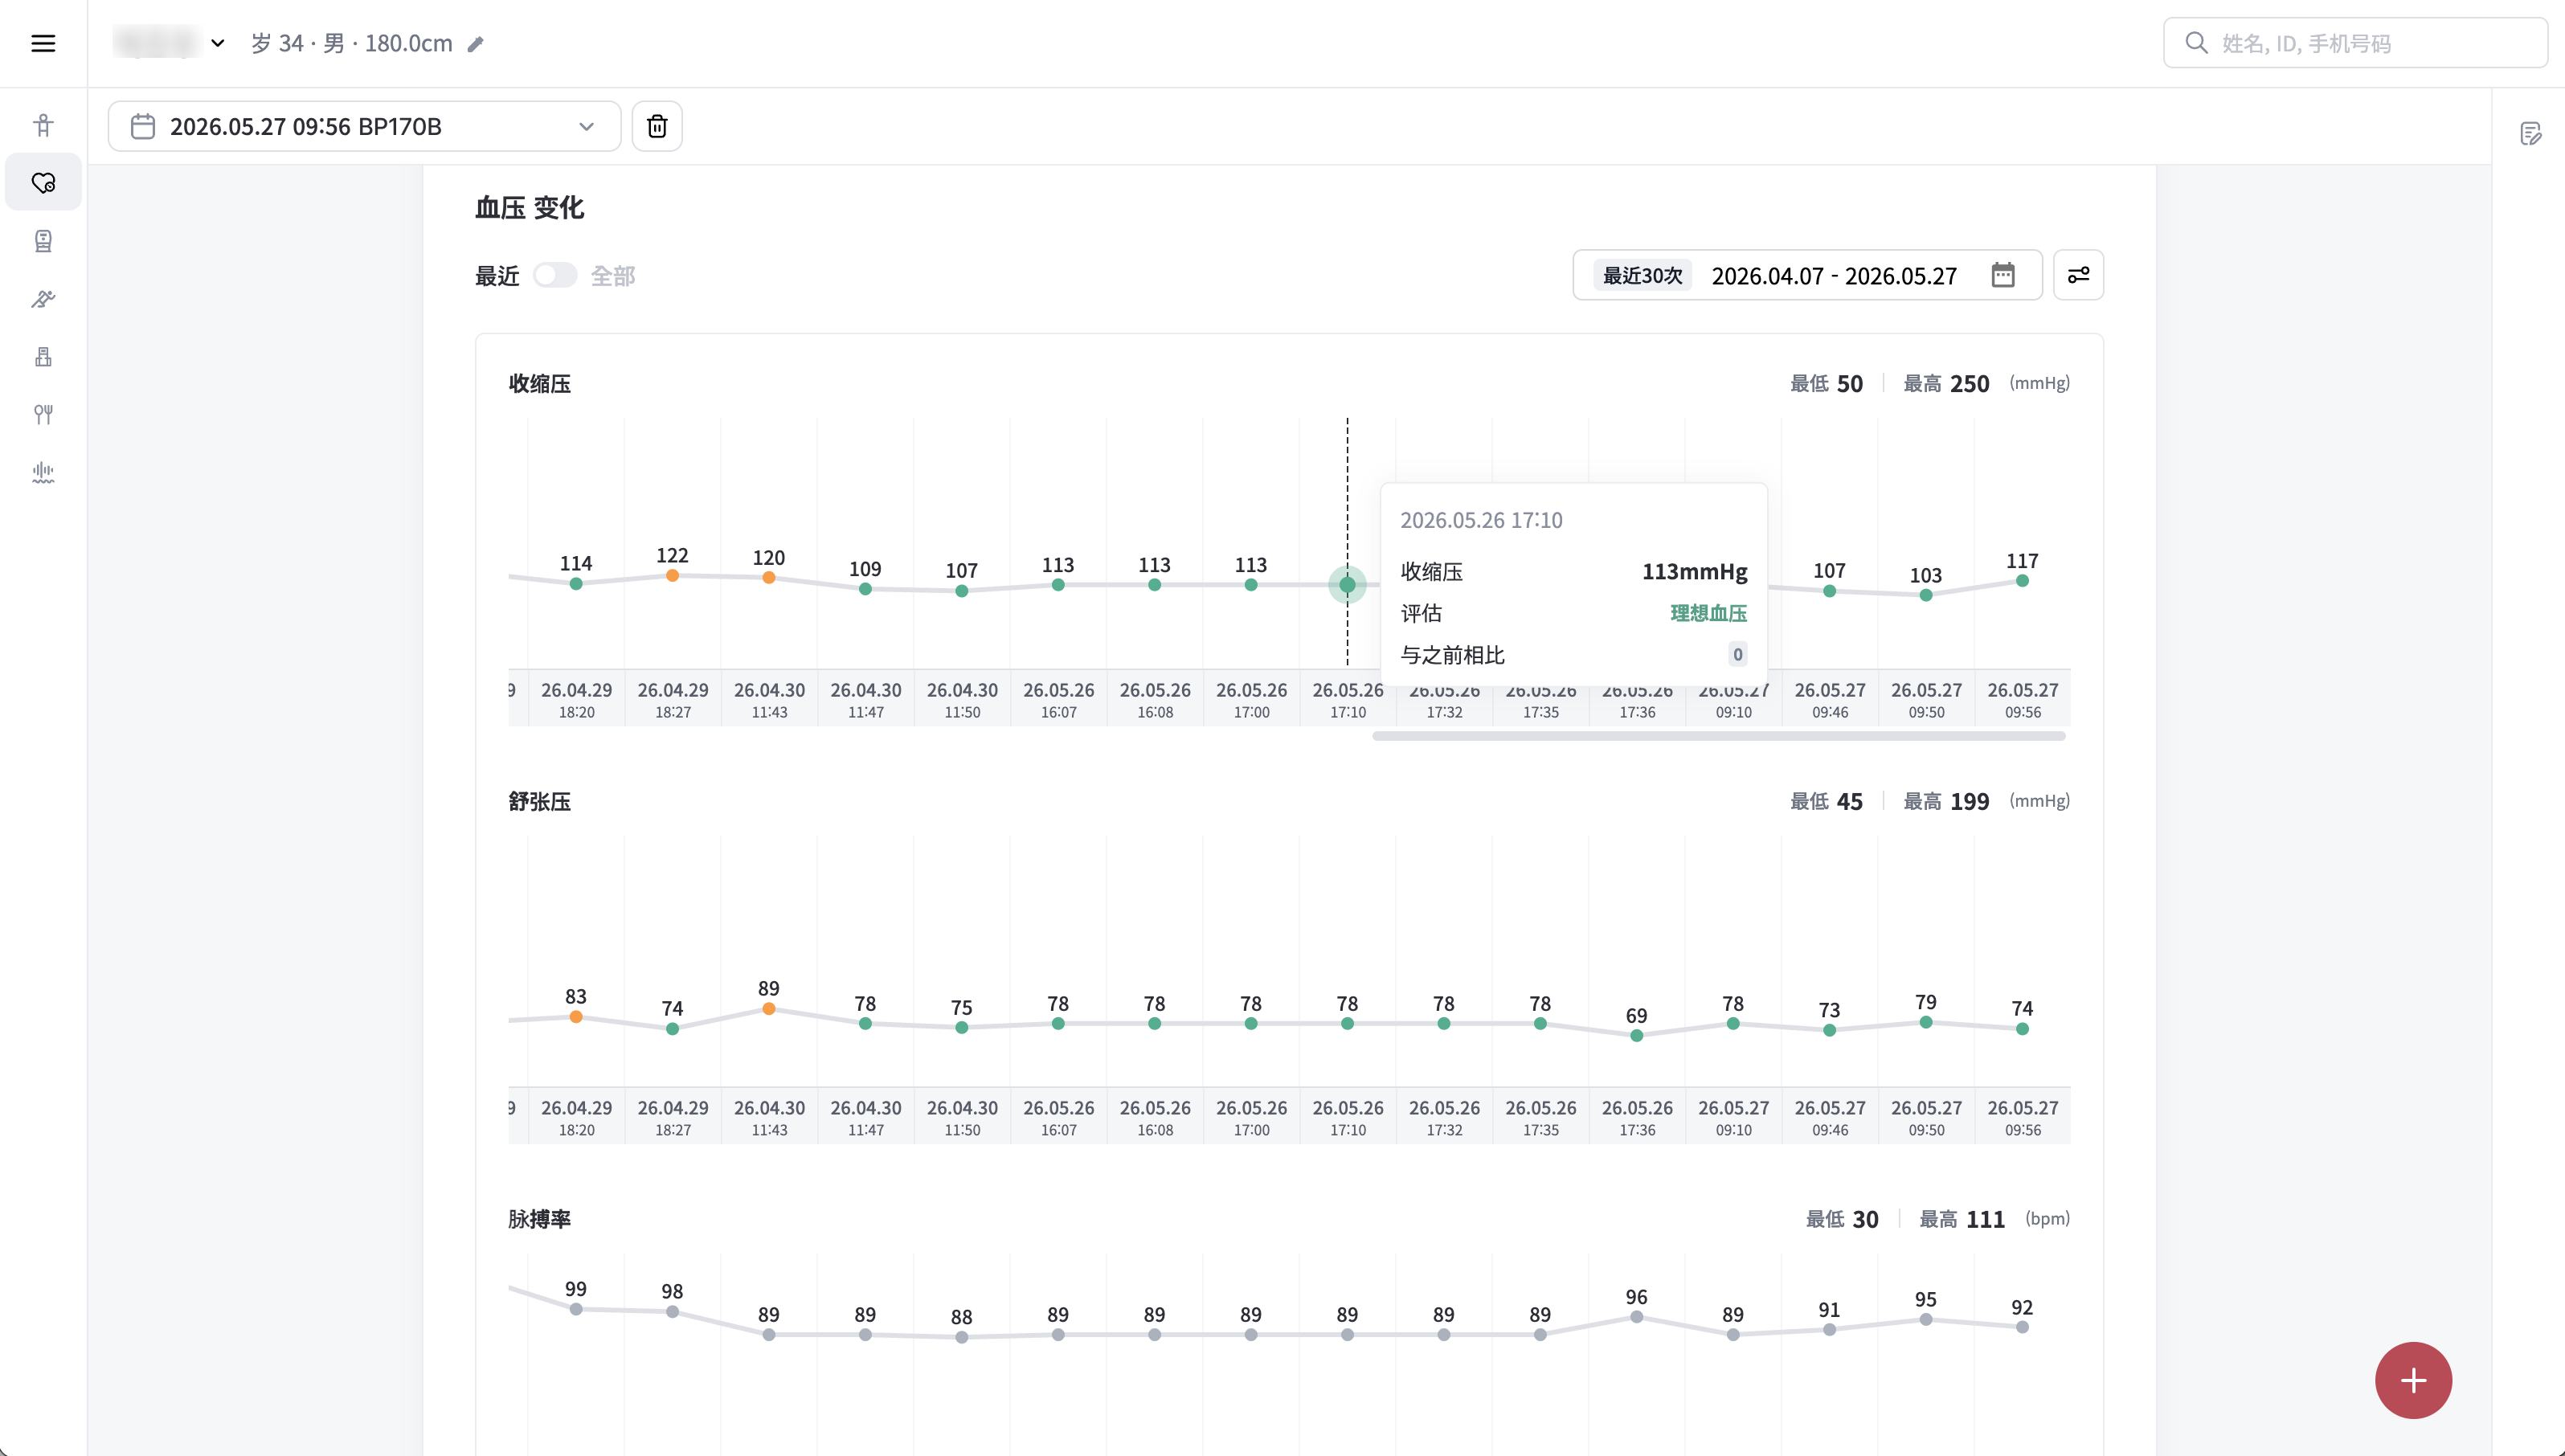Click the 最近30次 badge

coord(1642,276)
